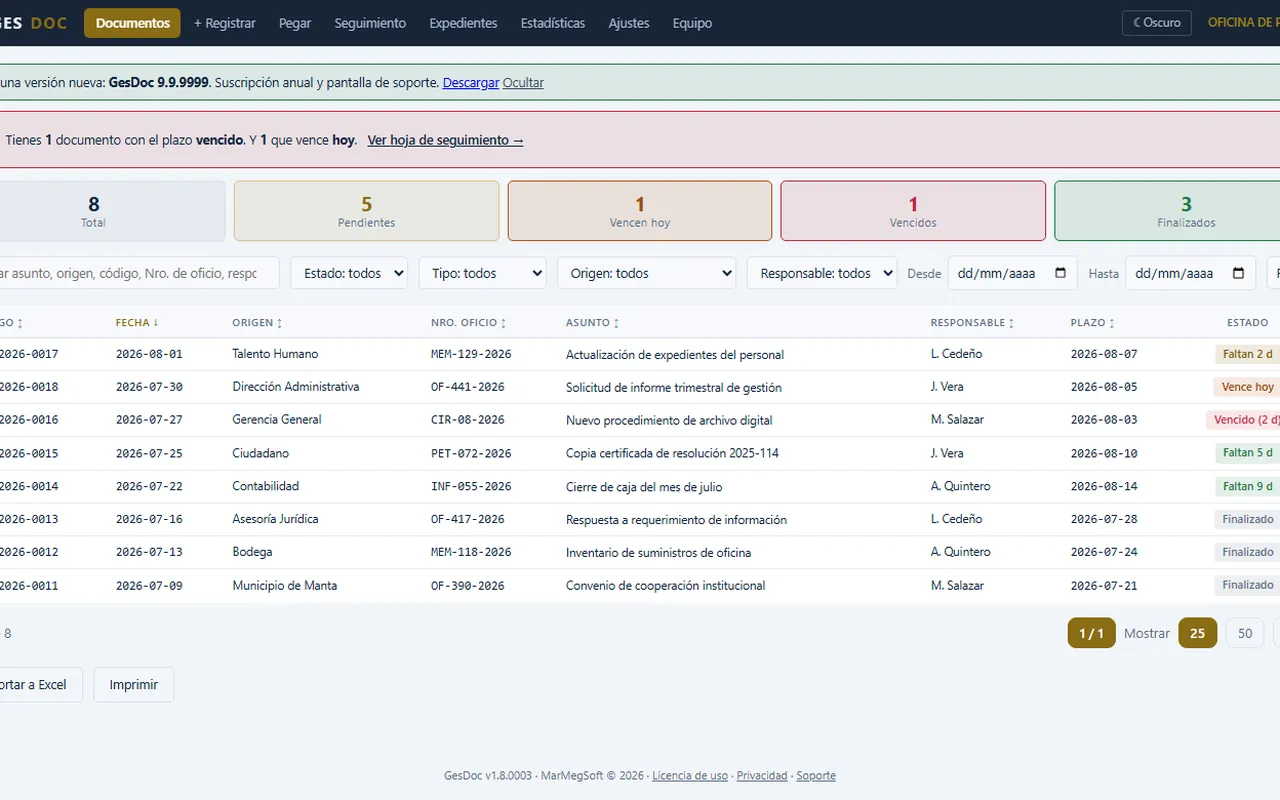Open the Privacidad footer link
Screen dimensions: 1280x800
762,776
